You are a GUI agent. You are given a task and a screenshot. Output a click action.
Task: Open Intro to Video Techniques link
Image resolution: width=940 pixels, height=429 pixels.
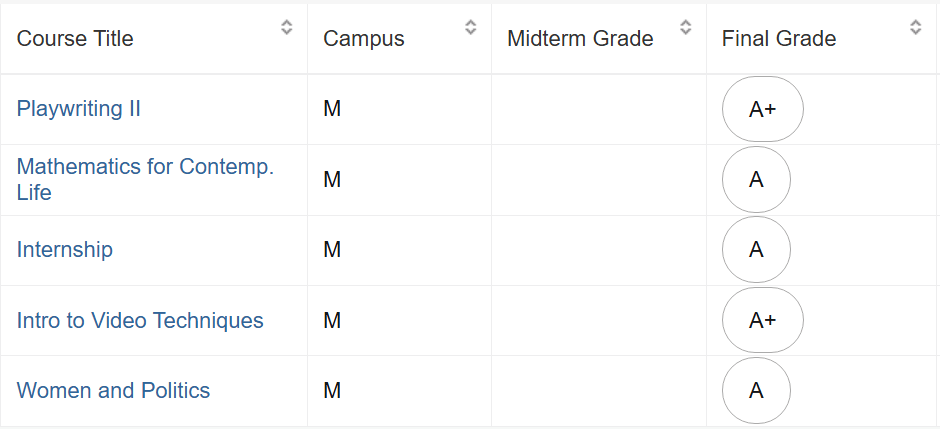(x=140, y=320)
